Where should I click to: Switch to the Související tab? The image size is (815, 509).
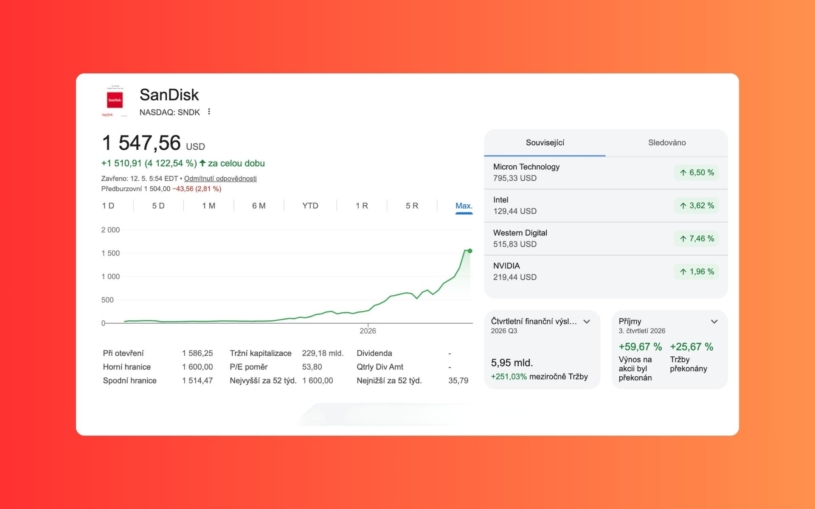pos(545,142)
